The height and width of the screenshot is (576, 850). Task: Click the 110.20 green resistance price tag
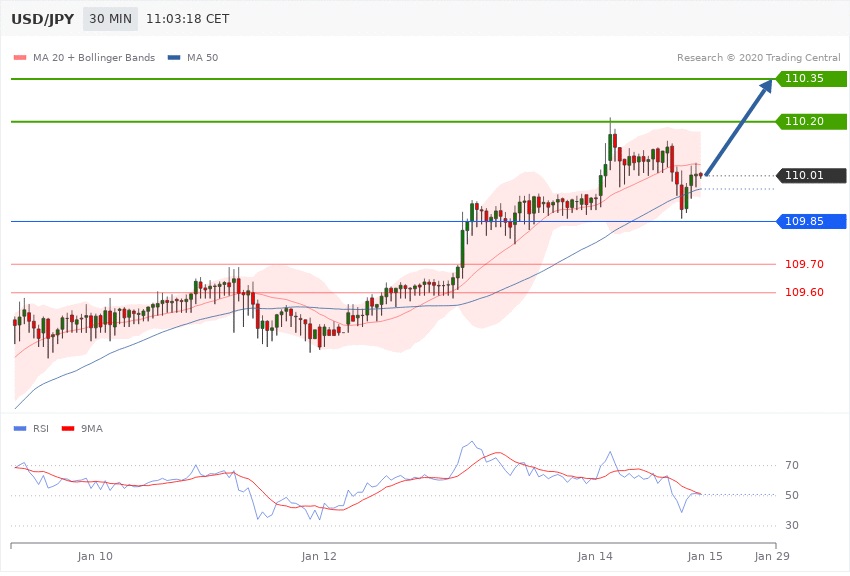pos(811,121)
